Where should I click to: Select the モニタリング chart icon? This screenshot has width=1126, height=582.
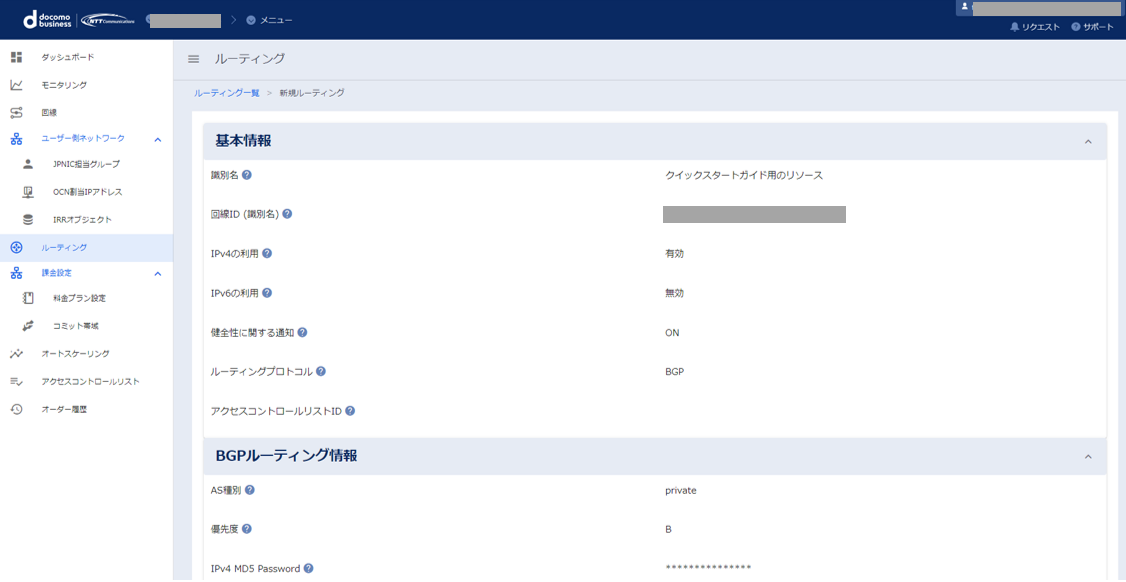17,85
